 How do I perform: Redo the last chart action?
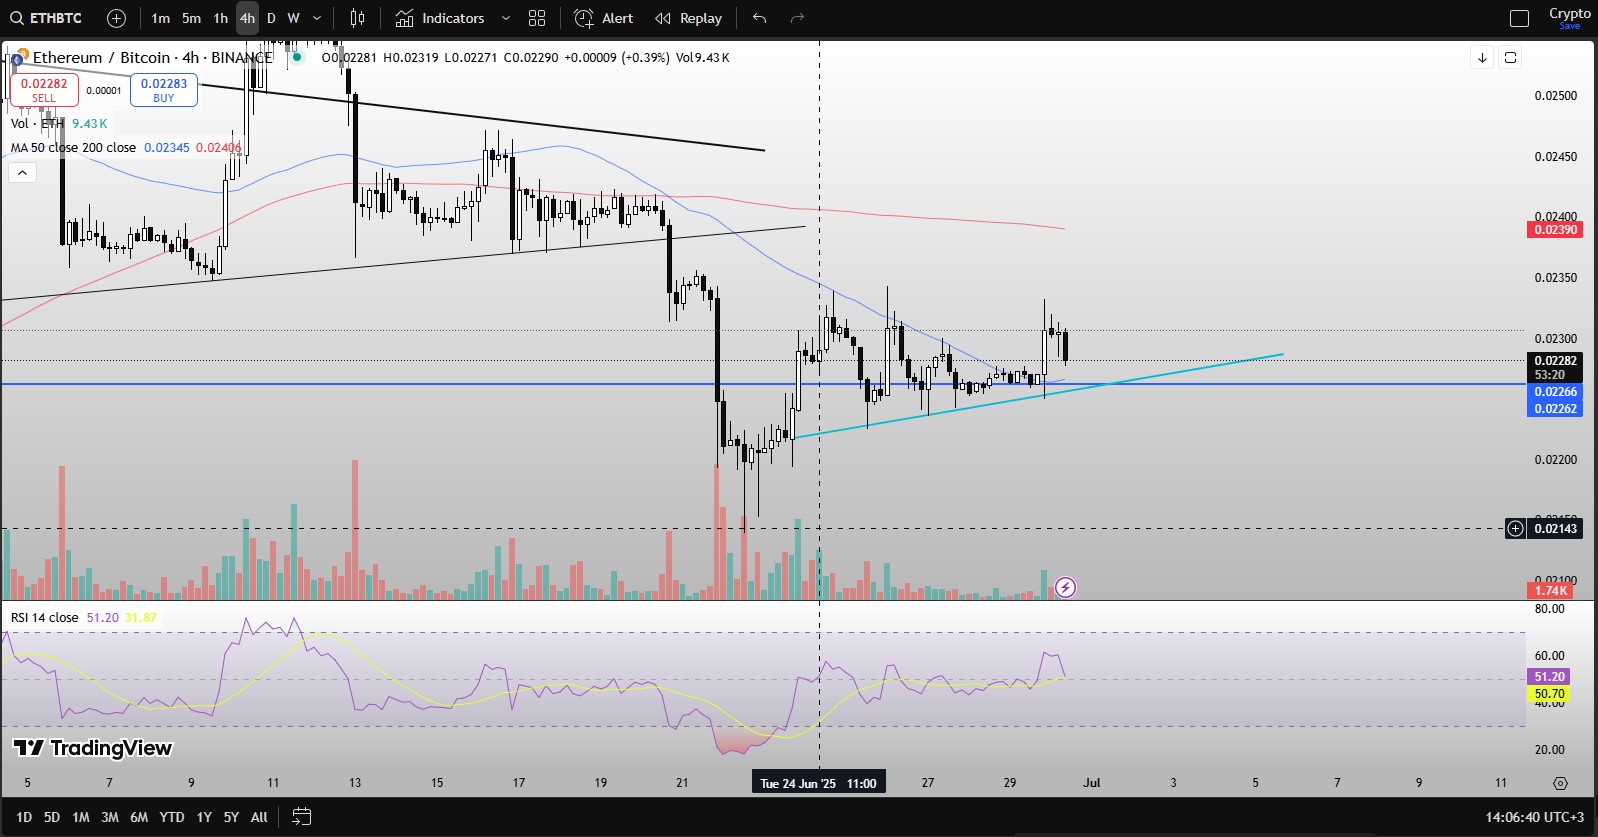pos(797,18)
